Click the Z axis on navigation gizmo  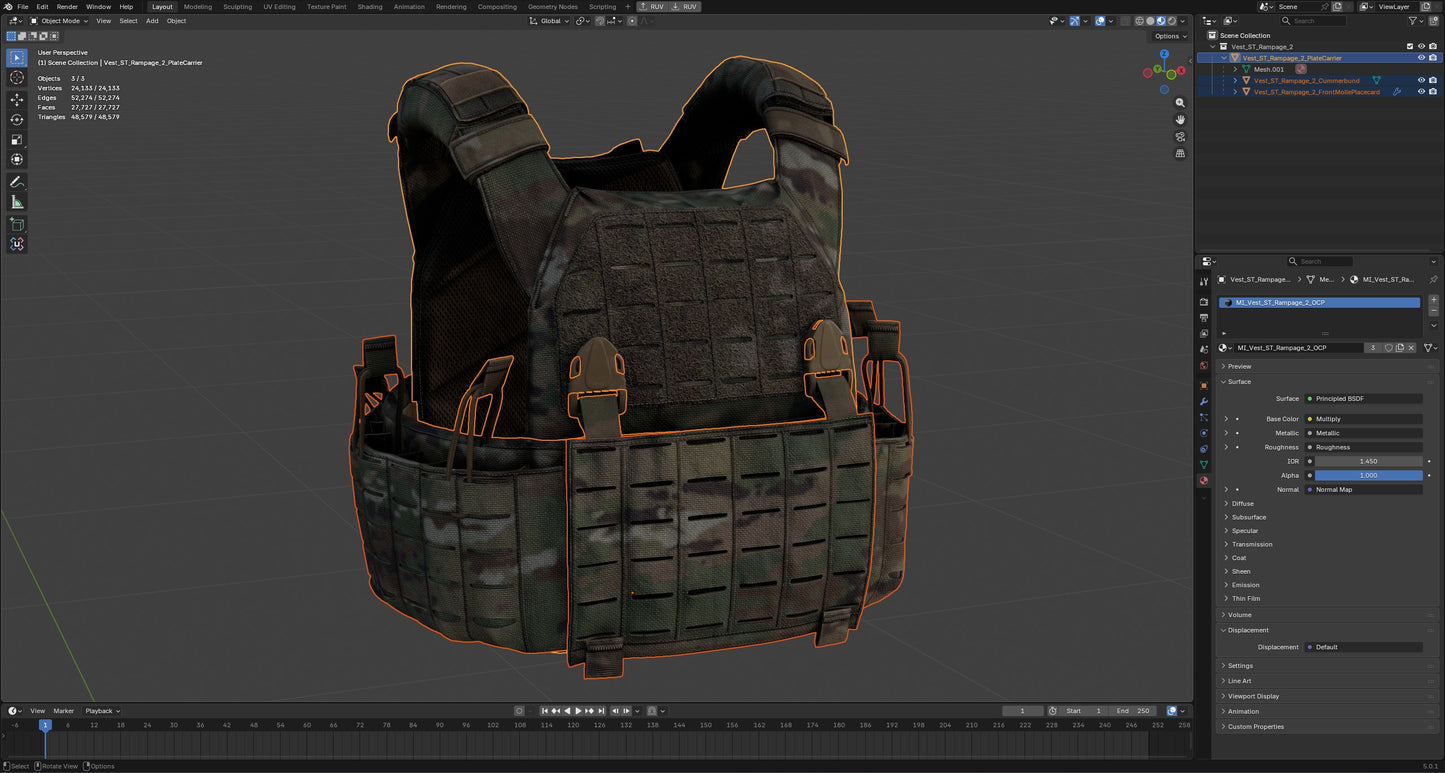pos(1165,55)
